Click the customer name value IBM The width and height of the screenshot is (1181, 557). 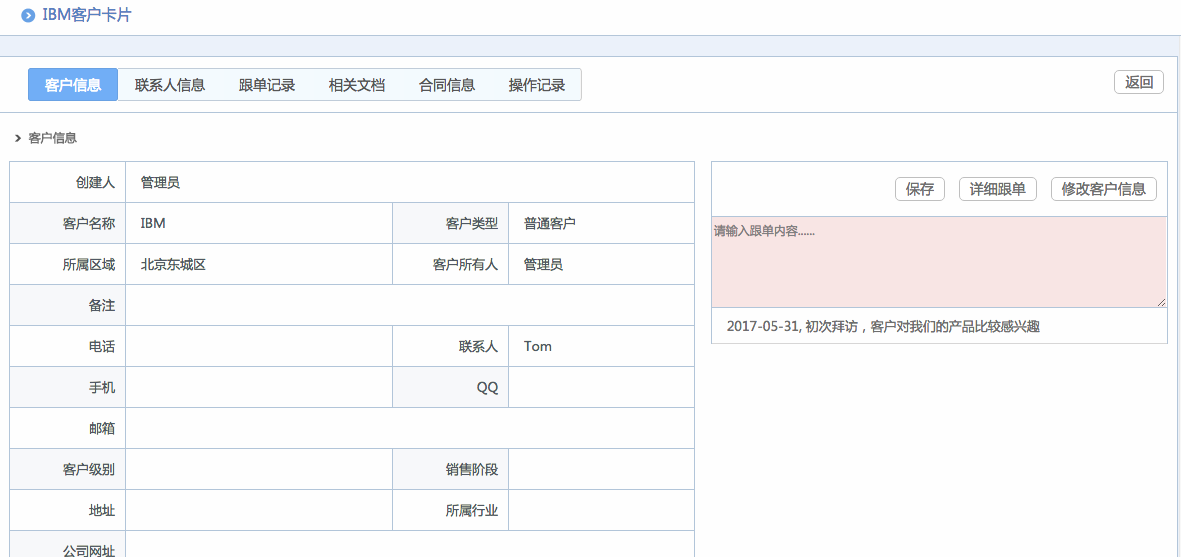click(153, 223)
